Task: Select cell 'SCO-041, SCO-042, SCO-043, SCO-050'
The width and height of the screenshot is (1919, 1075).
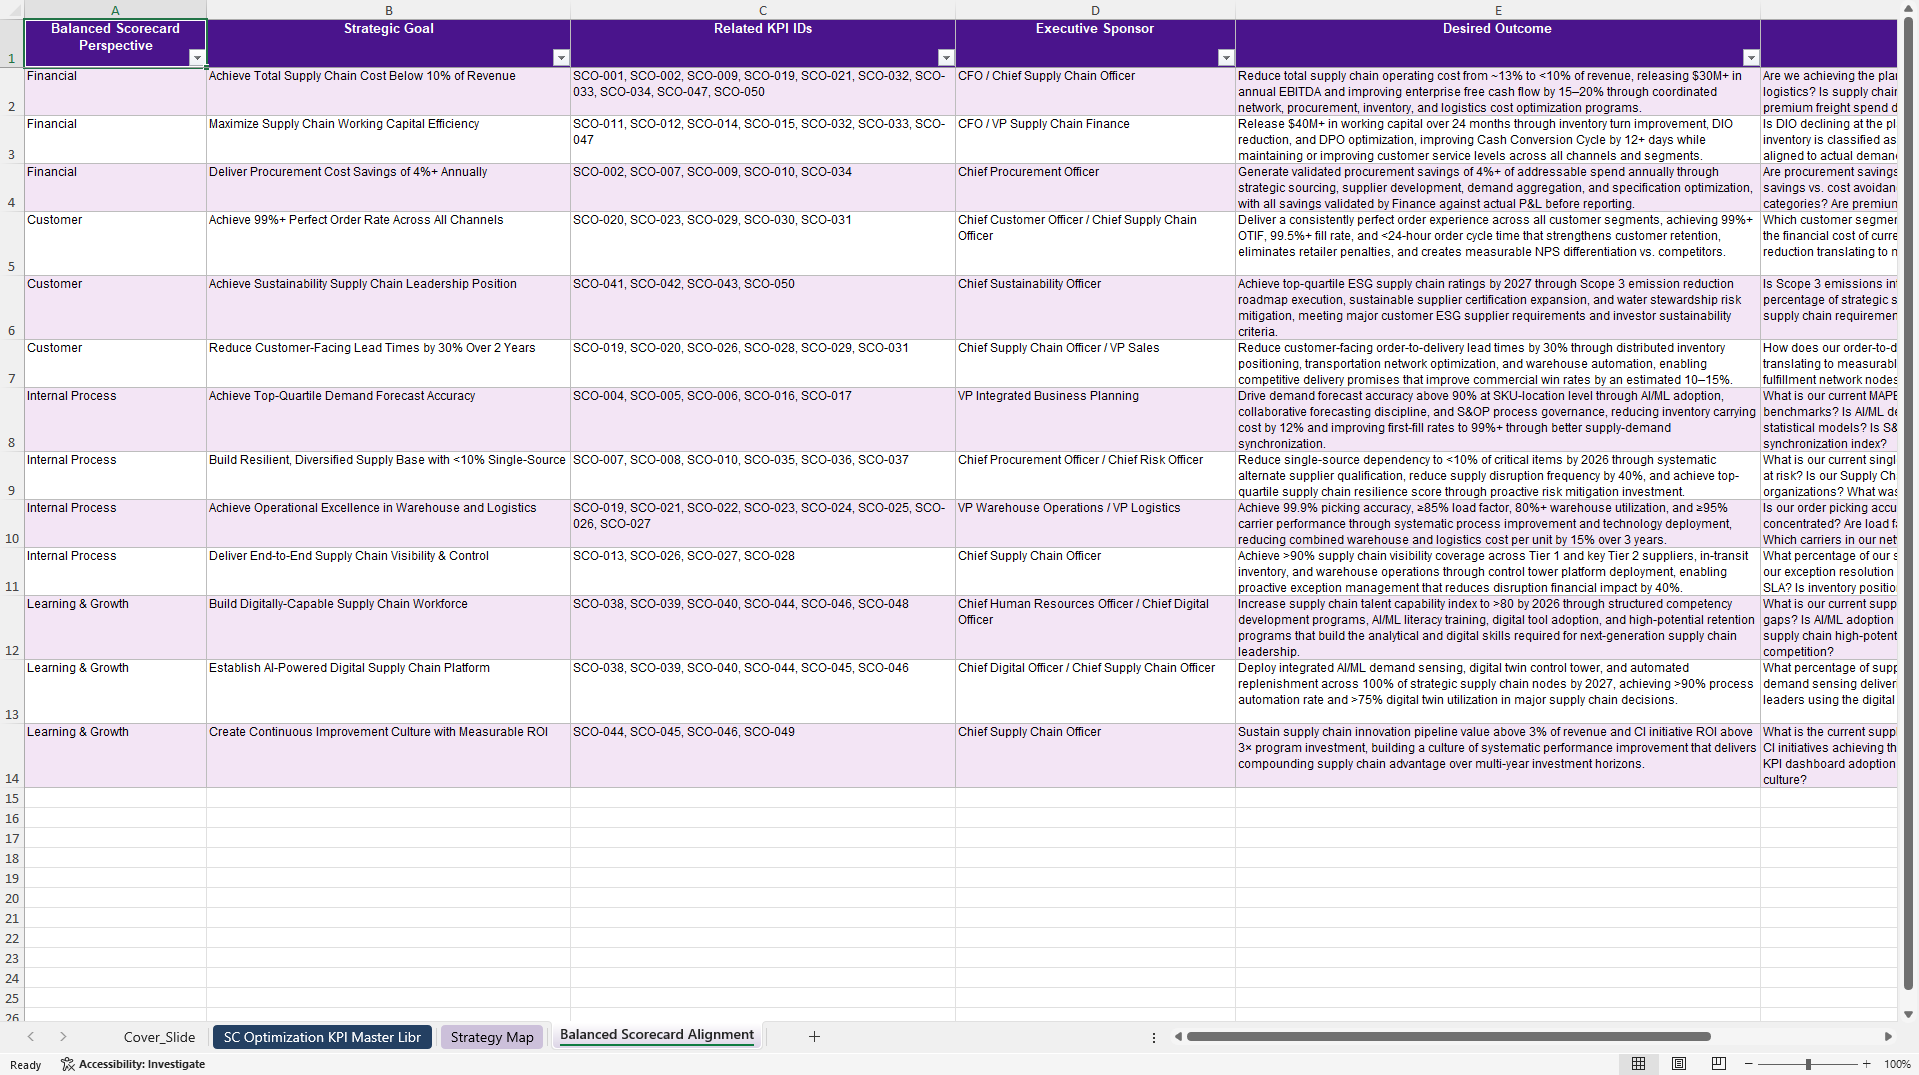Action: 763,307
